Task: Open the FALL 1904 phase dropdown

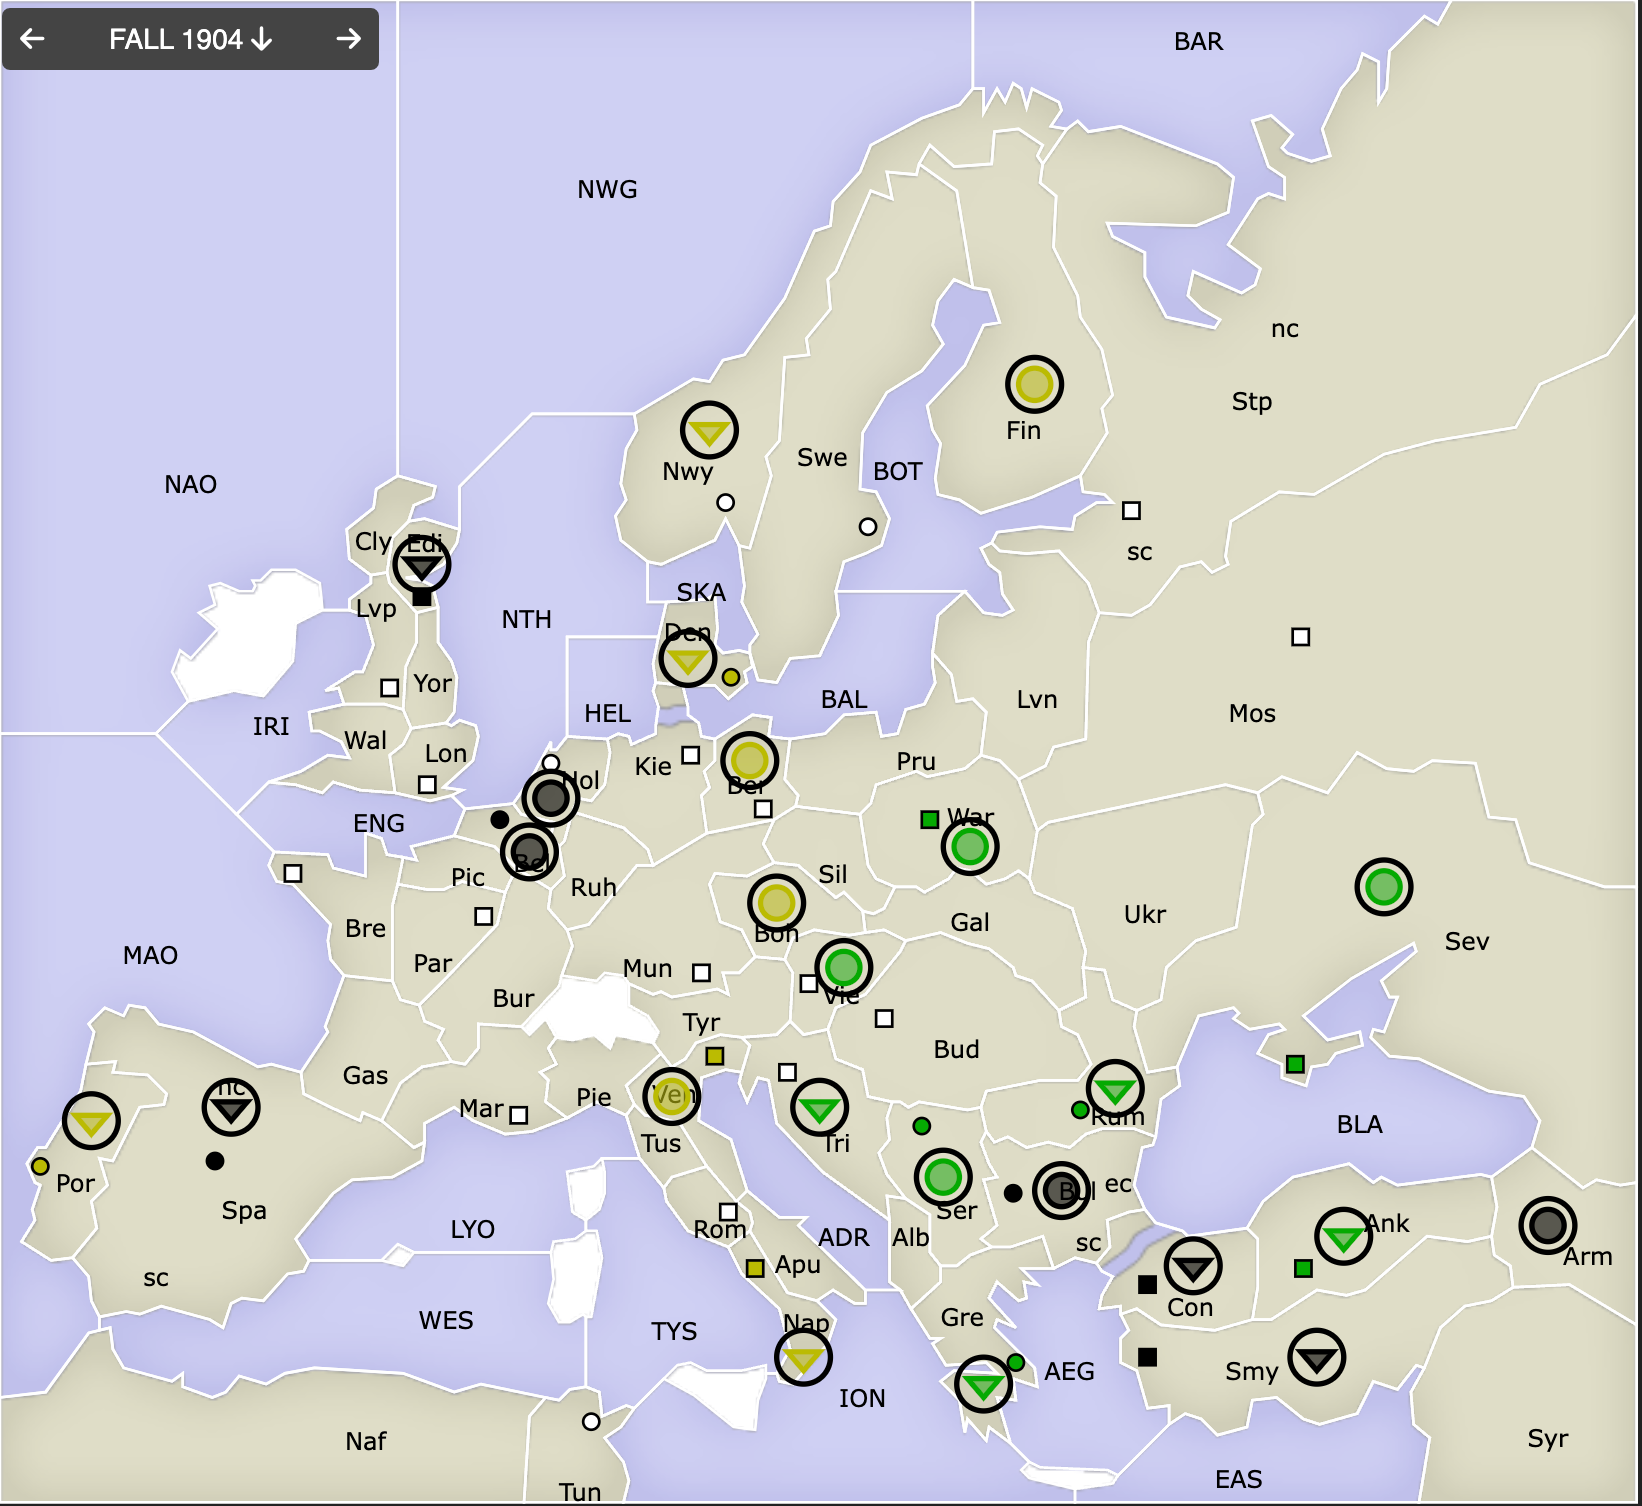Action: coord(190,39)
